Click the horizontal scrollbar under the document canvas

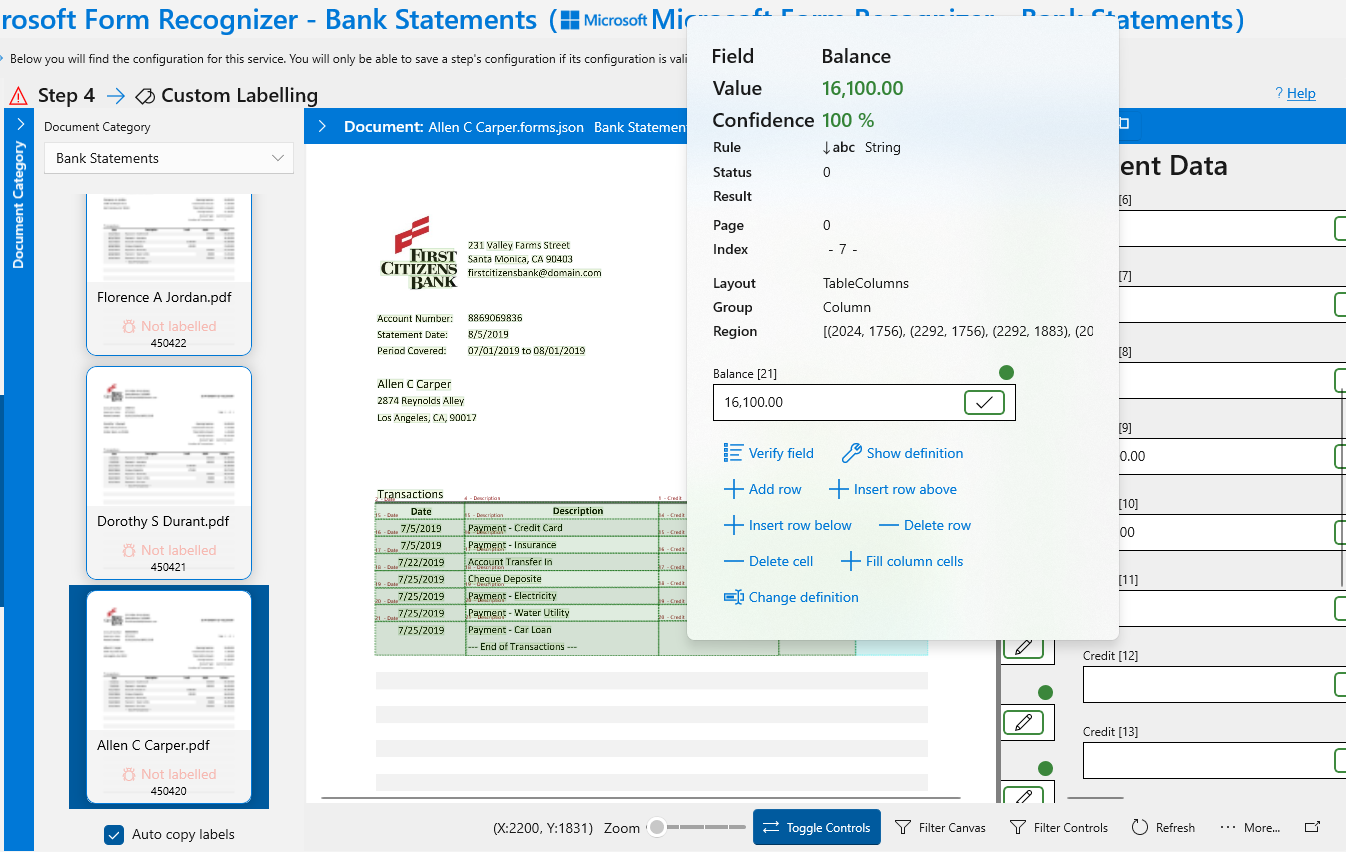tap(640, 798)
